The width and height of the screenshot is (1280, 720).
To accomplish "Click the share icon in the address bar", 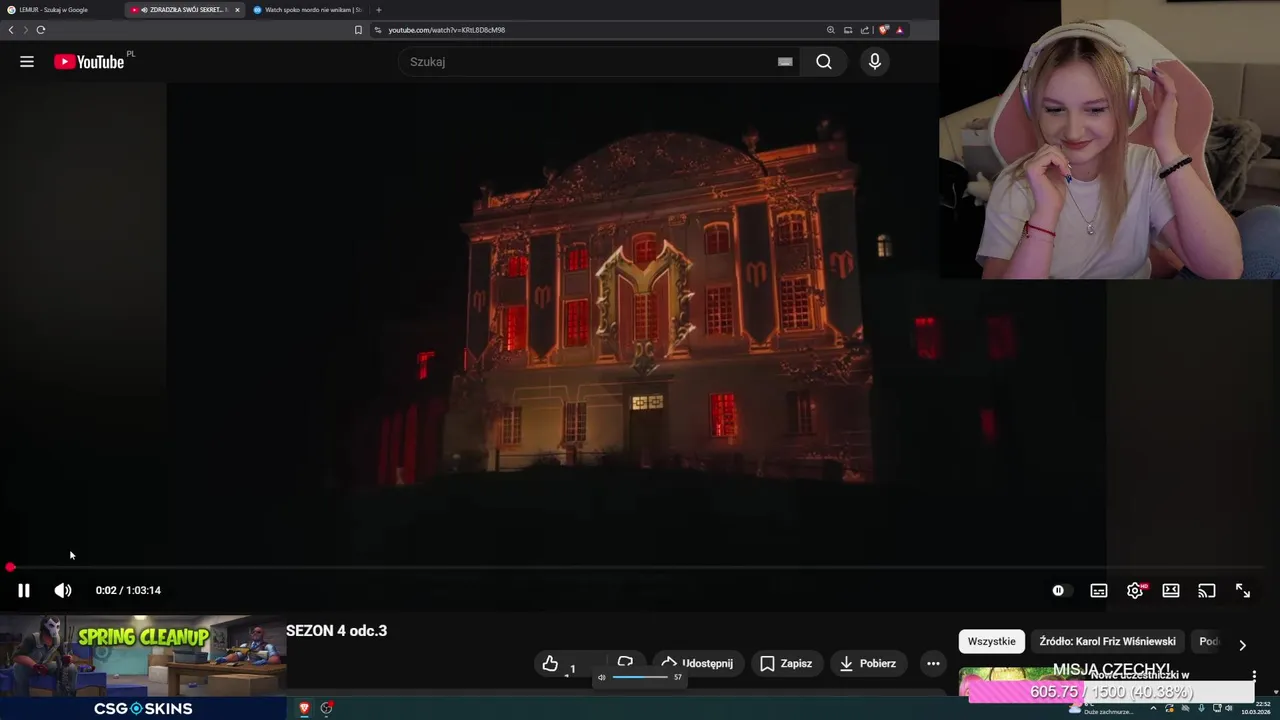I will [865, 30].
